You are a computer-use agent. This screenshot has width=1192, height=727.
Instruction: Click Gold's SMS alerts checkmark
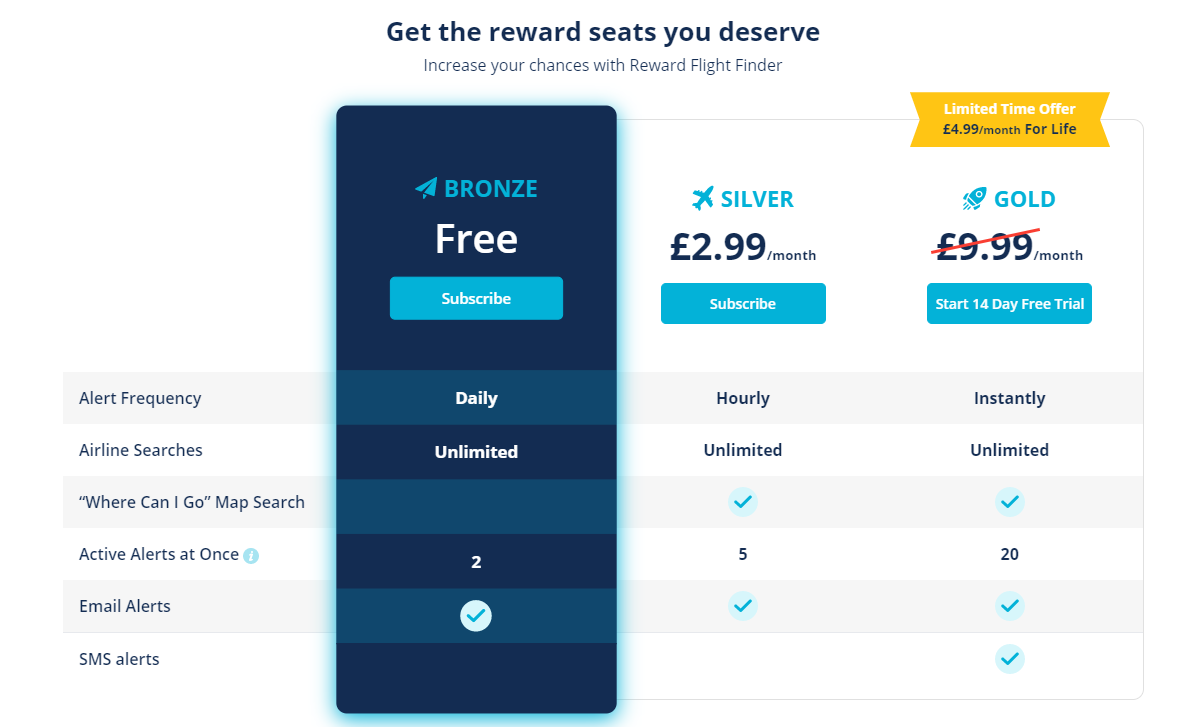(1010, 659)
